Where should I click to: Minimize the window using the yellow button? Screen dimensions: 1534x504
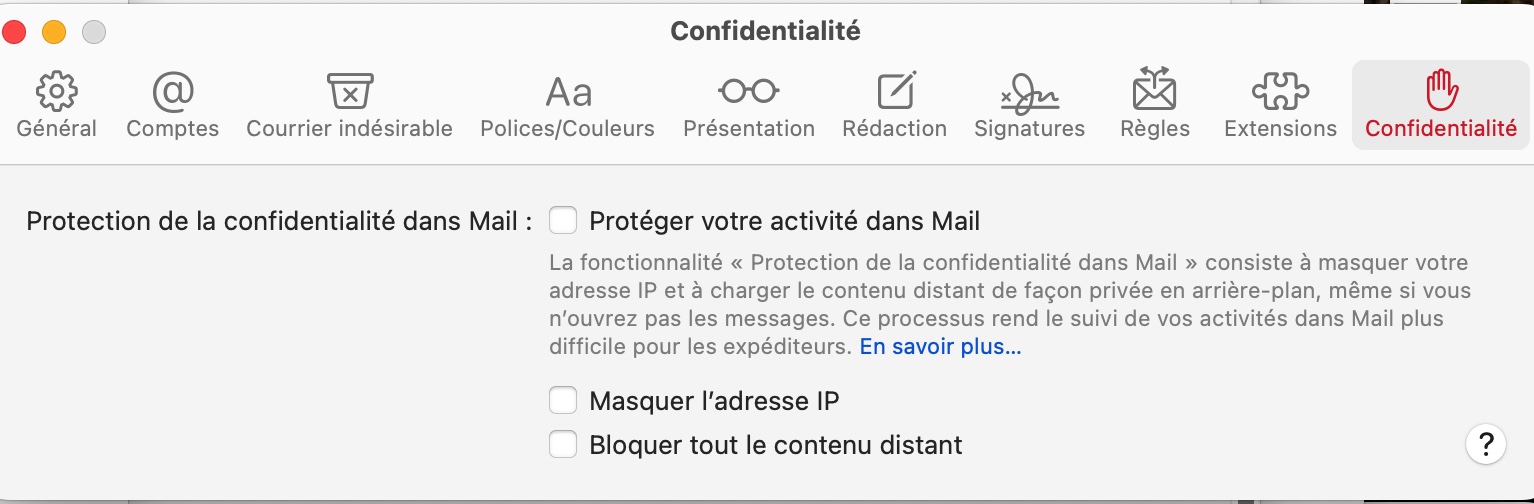(x=54, y=32)
